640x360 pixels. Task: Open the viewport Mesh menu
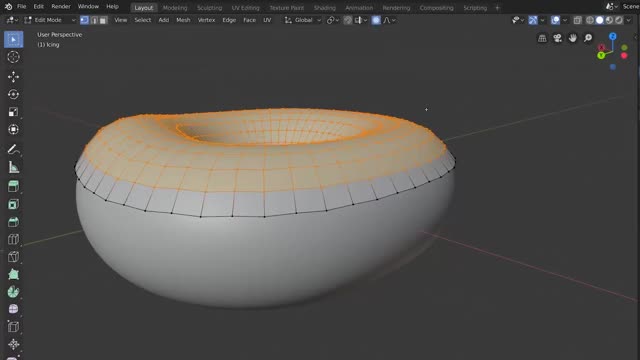point(183,20)
